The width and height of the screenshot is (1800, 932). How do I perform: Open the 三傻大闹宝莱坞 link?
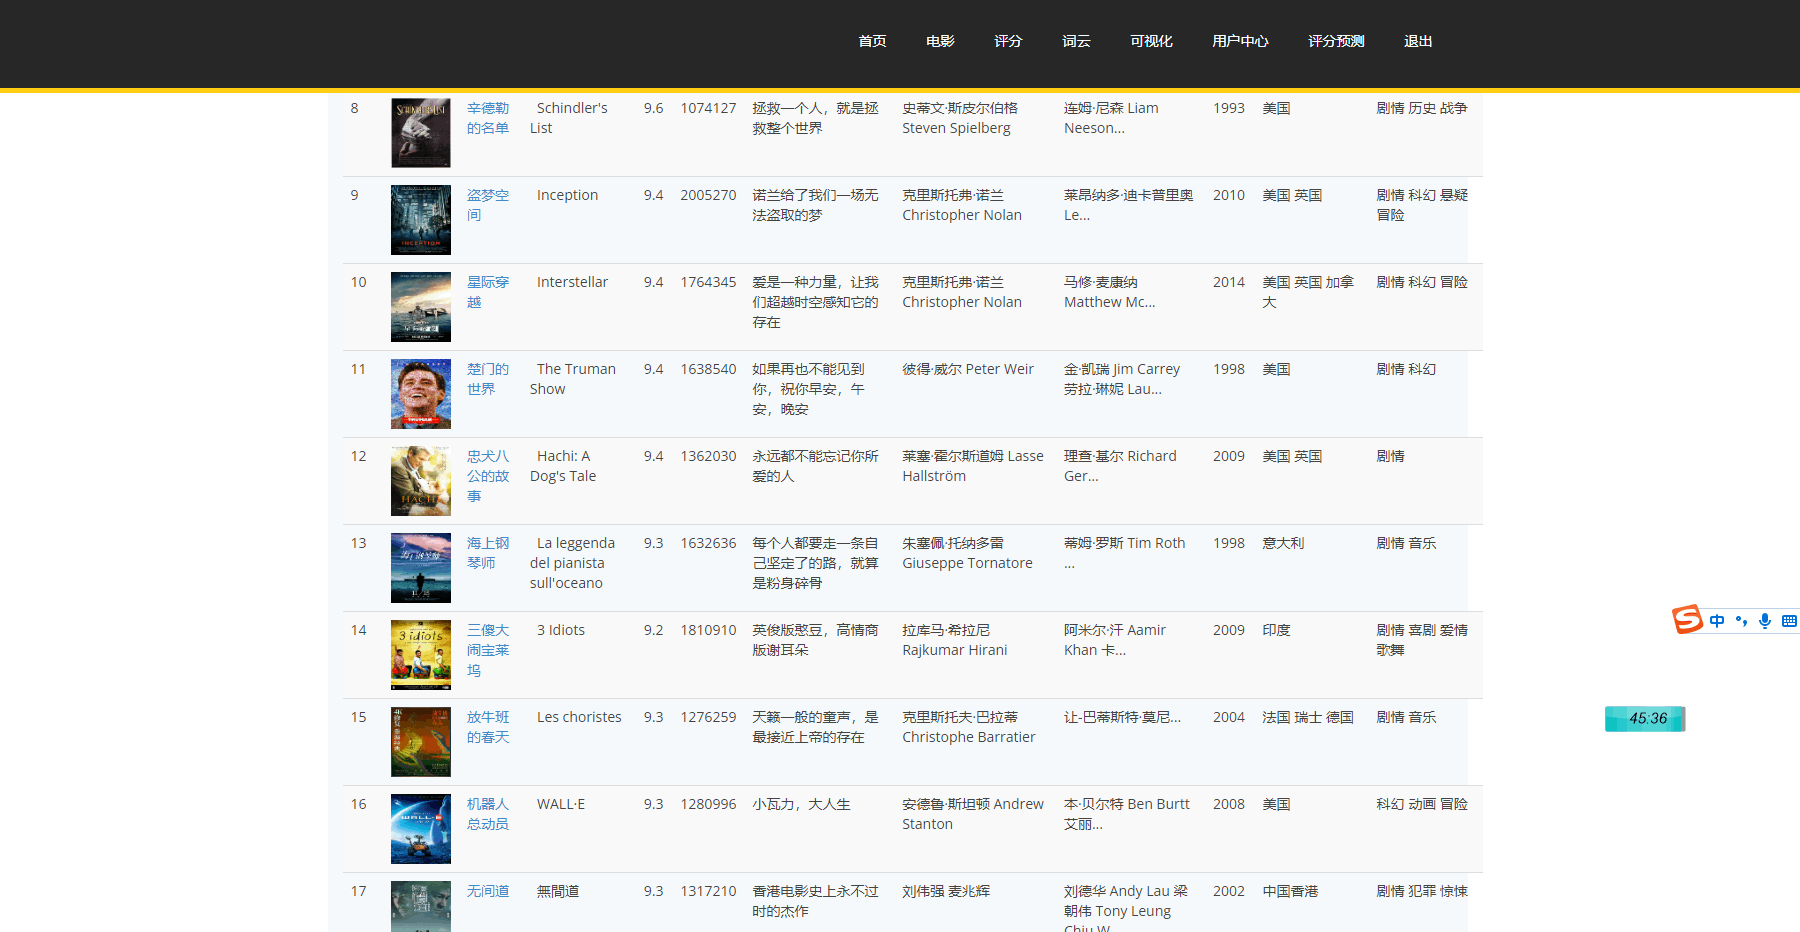coord(488,650)
